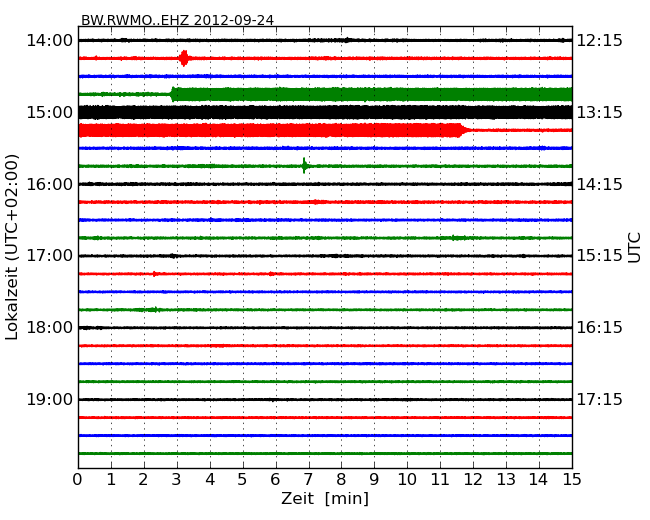
Task: Select the 14:00 local time label
Action: coord(49,41)
